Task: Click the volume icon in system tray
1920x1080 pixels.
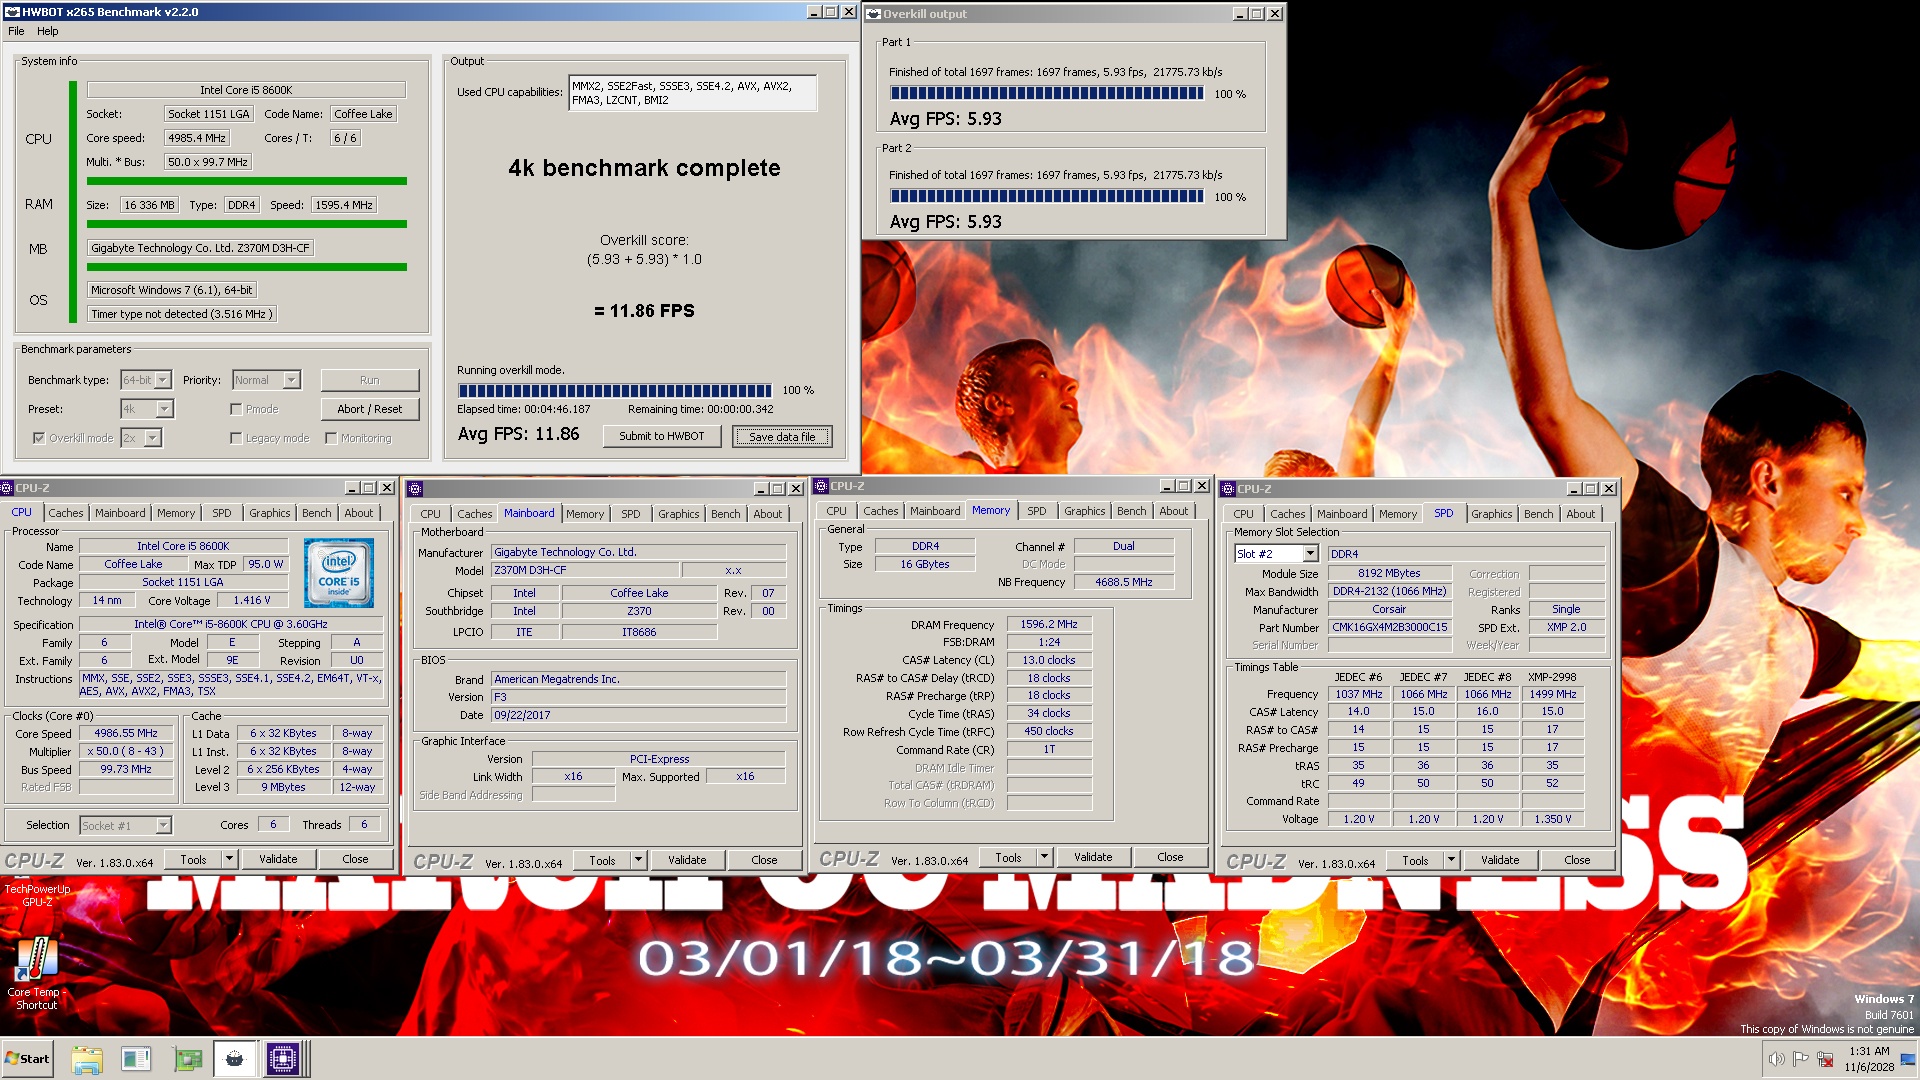Action: click(x=1776, y=1059)
